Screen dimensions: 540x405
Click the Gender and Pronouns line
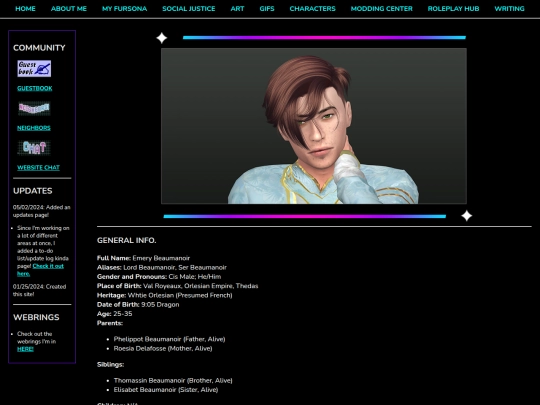point(159,277)
